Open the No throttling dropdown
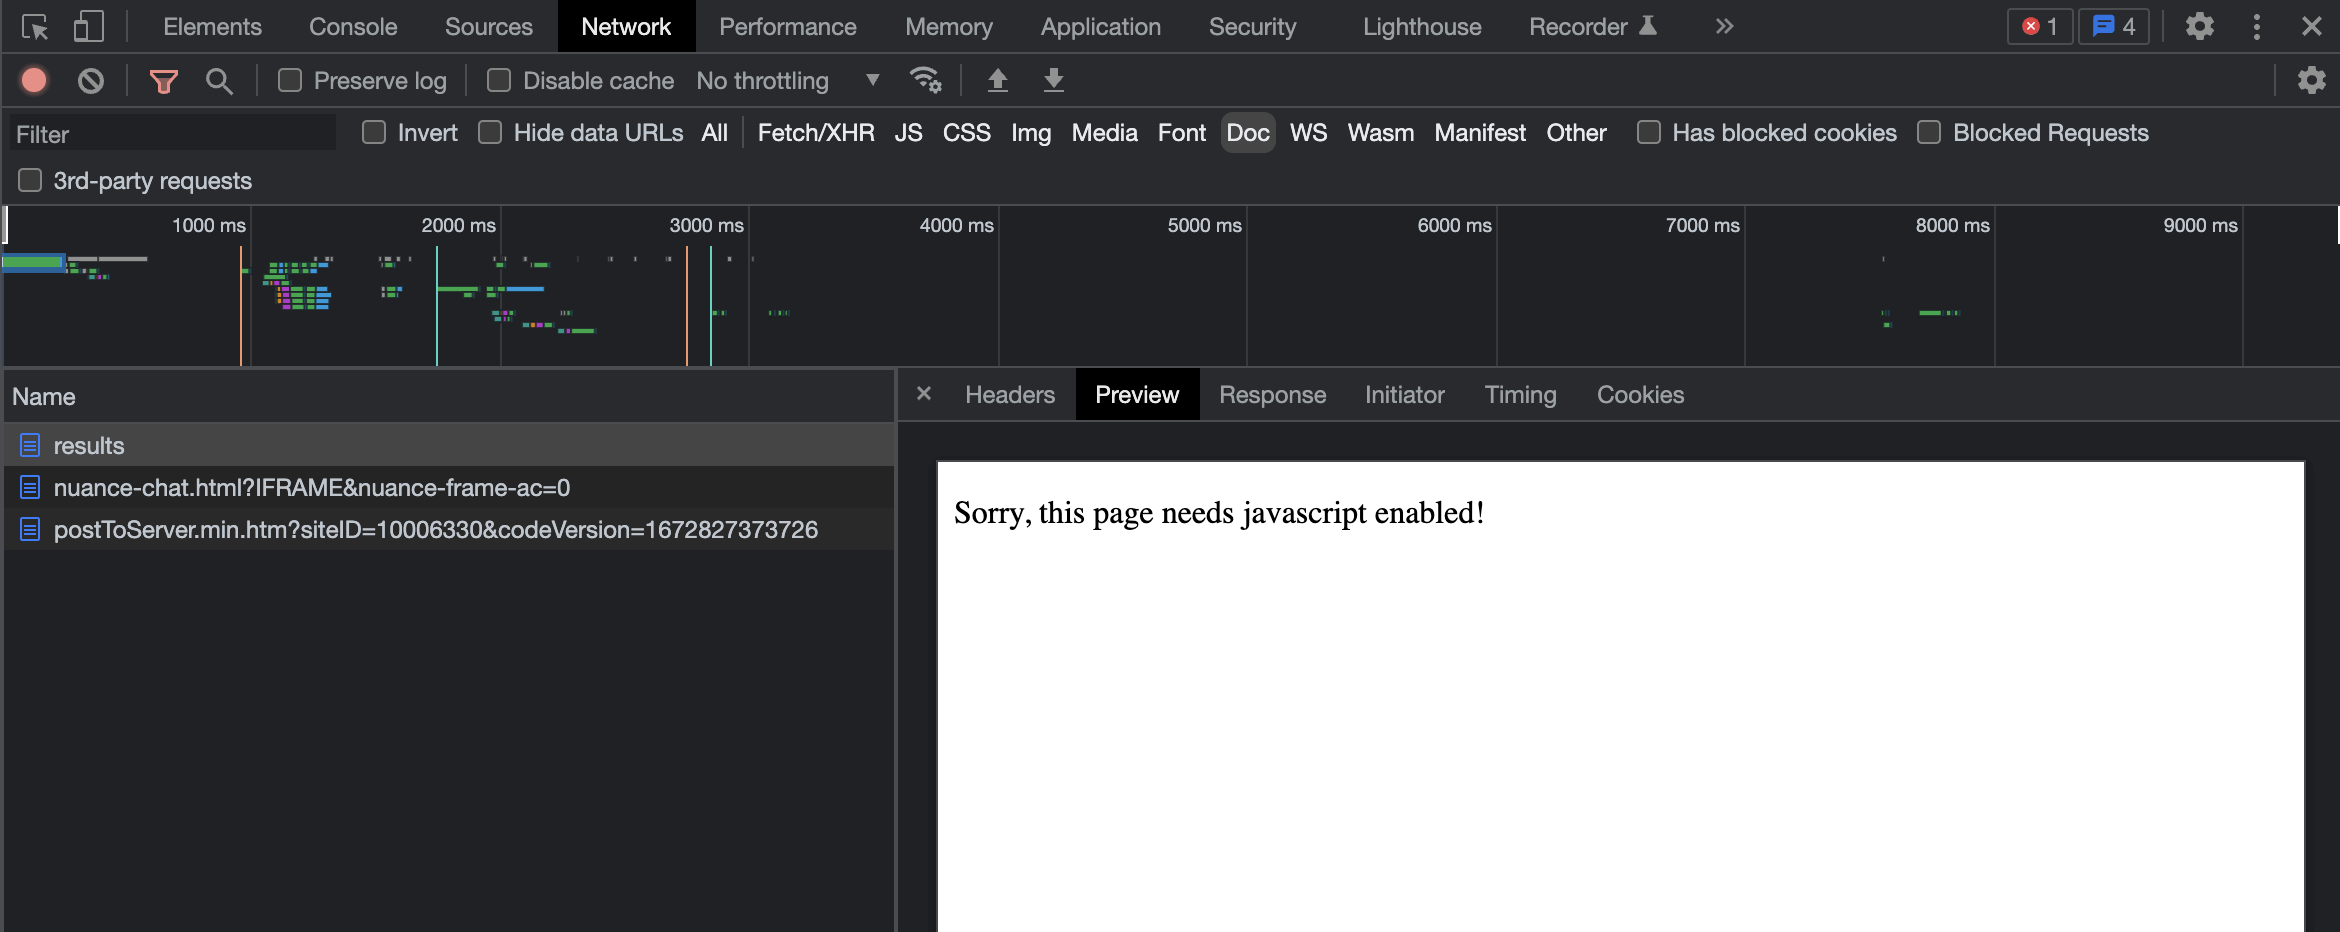Screen dimensions: 2340x932 click(x=788, y=81)
